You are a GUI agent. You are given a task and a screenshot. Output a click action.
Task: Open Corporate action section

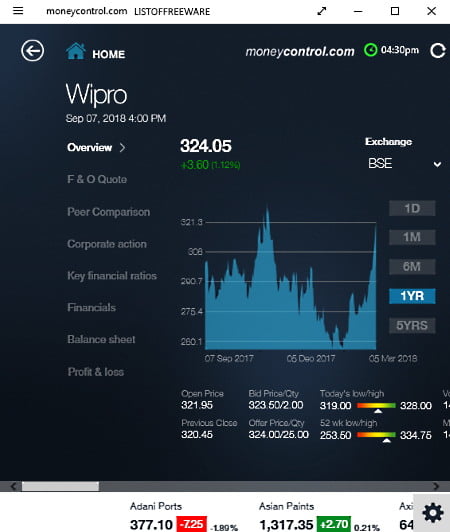pos(107,244)
